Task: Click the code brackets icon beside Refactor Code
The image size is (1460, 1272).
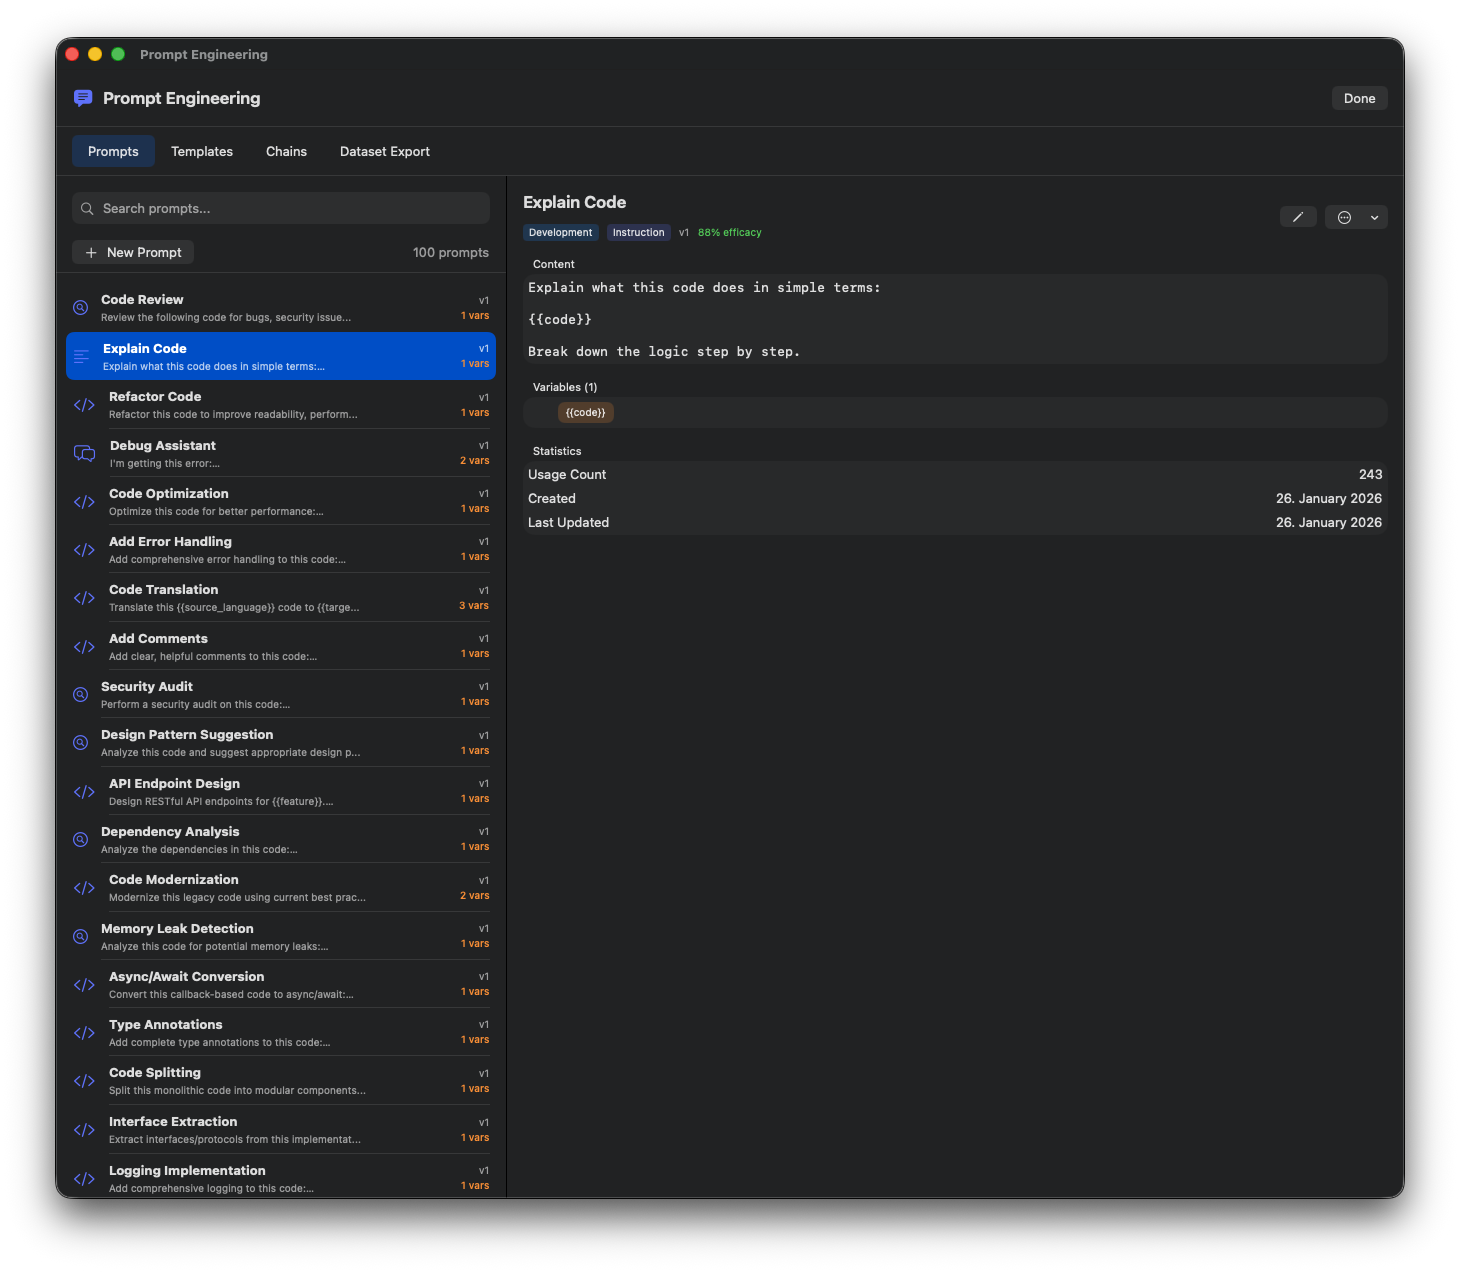Action: click(x=84, y=405)
